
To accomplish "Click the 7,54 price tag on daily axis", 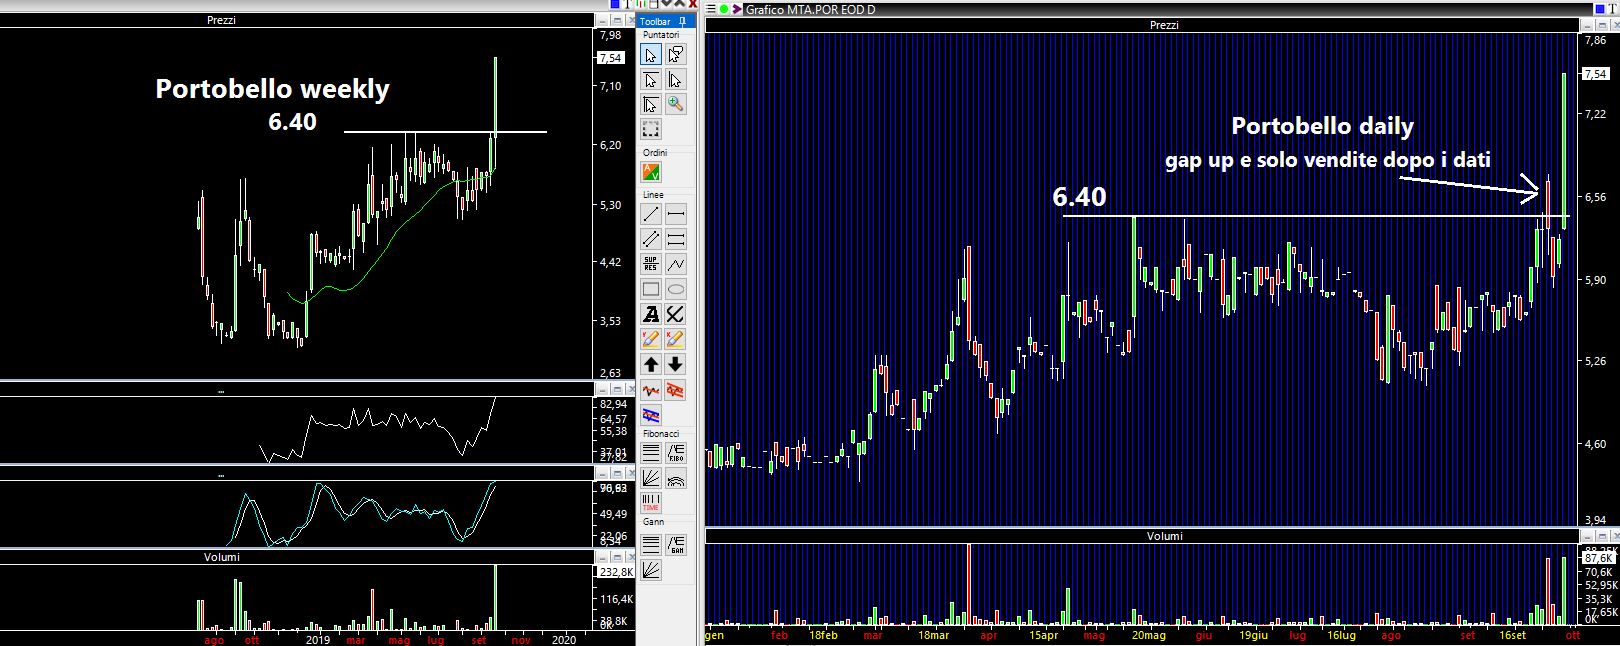I will pos(1595,74).
